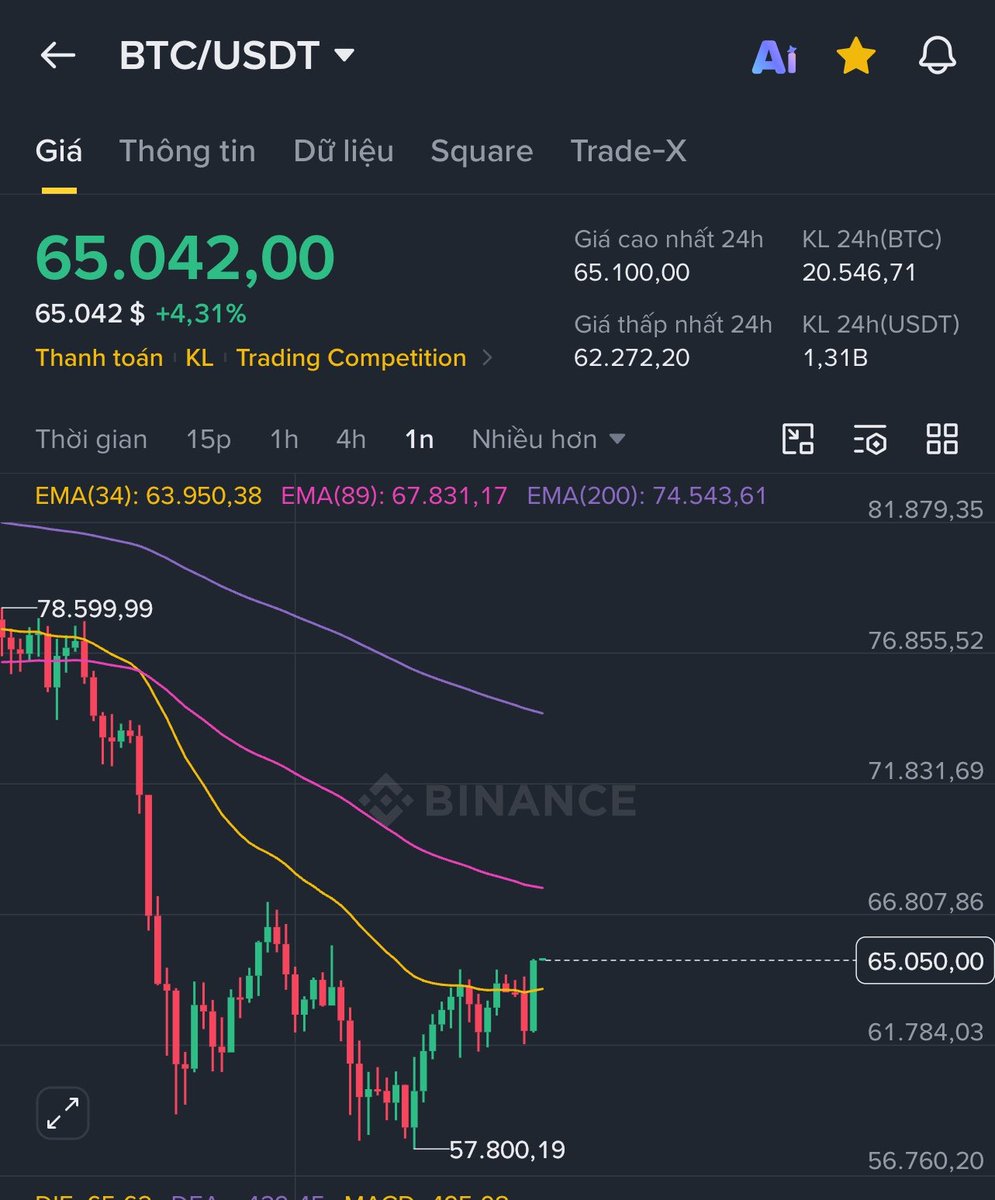The image size is (995, 1200).
Task: Select the Thời gian chart mode
Action: [x=91, y=439]
